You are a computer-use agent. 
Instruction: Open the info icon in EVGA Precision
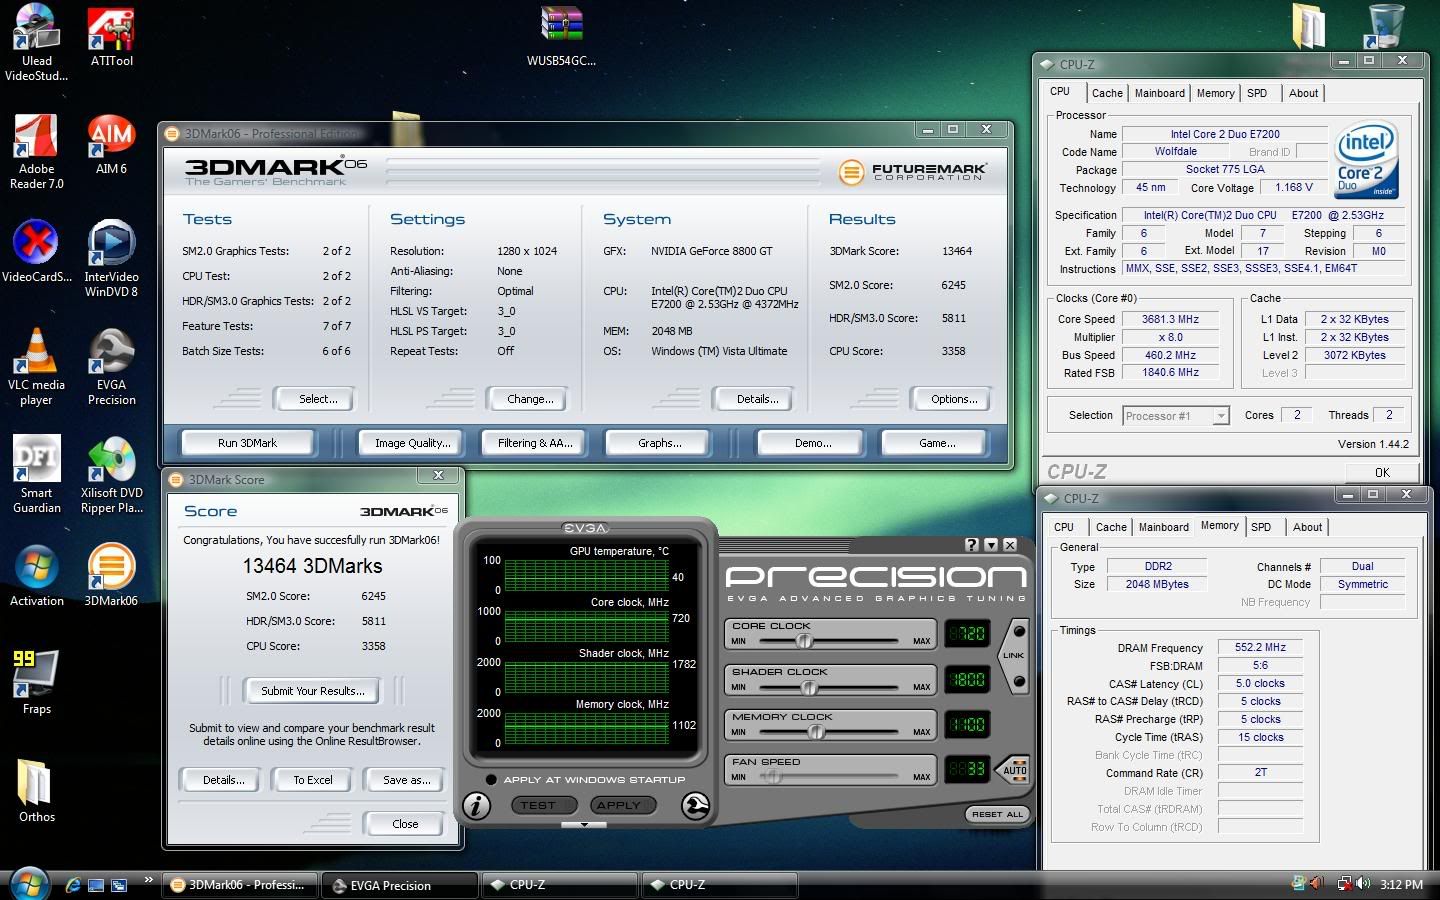[x=477, y=805]
